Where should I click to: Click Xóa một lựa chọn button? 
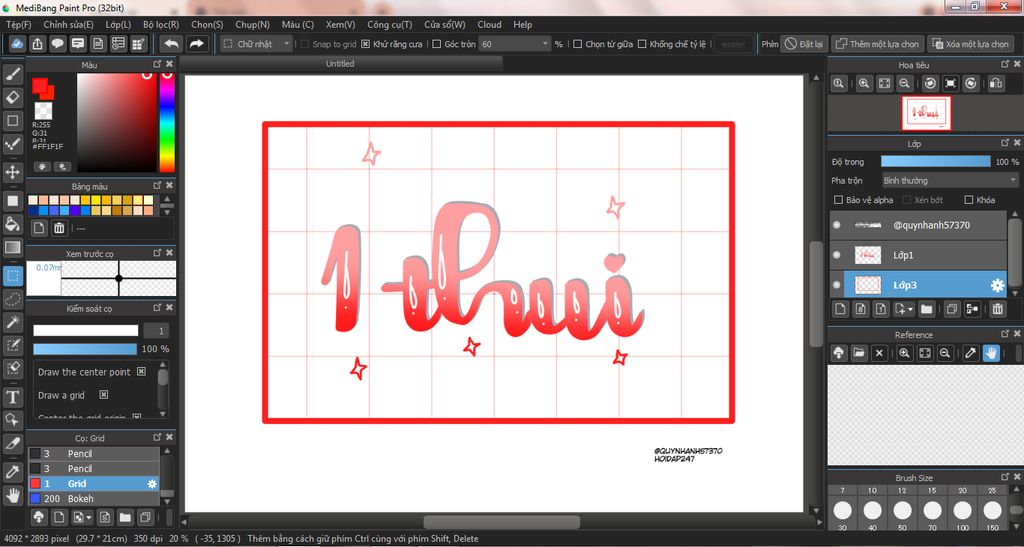click(x=970, y=44)
